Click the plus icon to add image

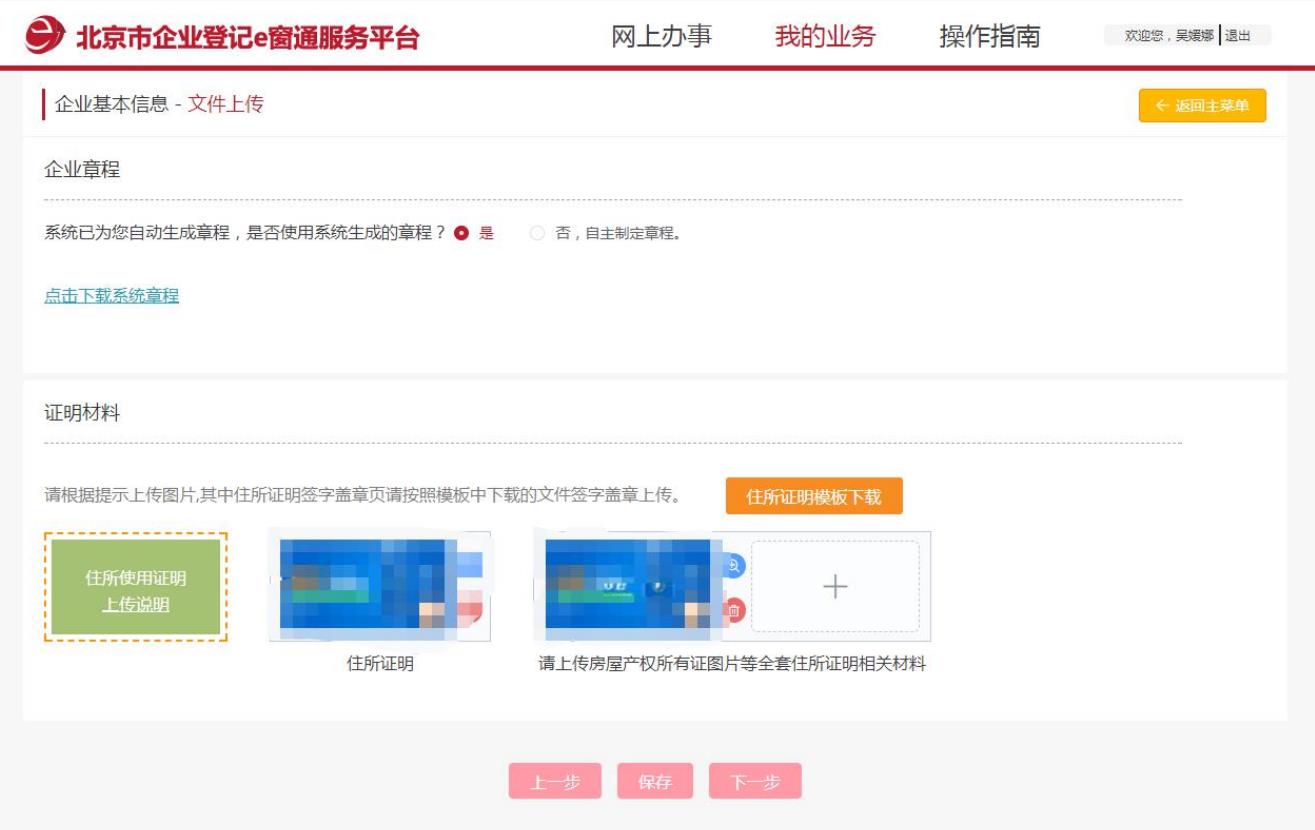point(835,587)
